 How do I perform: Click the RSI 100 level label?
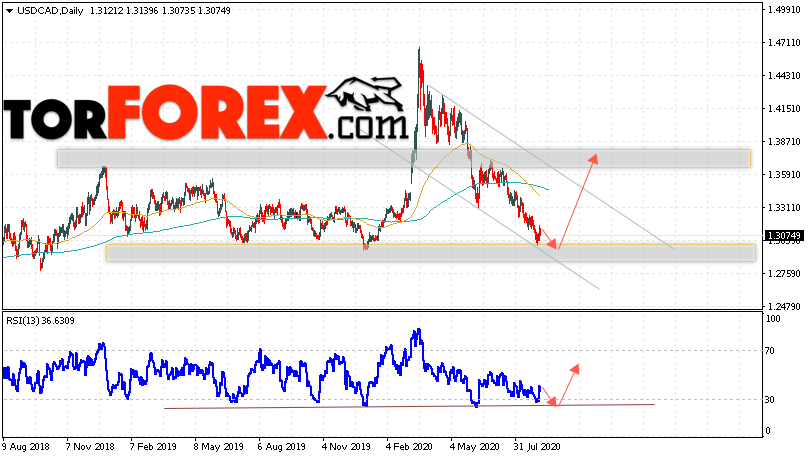pyautogui.click(x=773, y=319)
